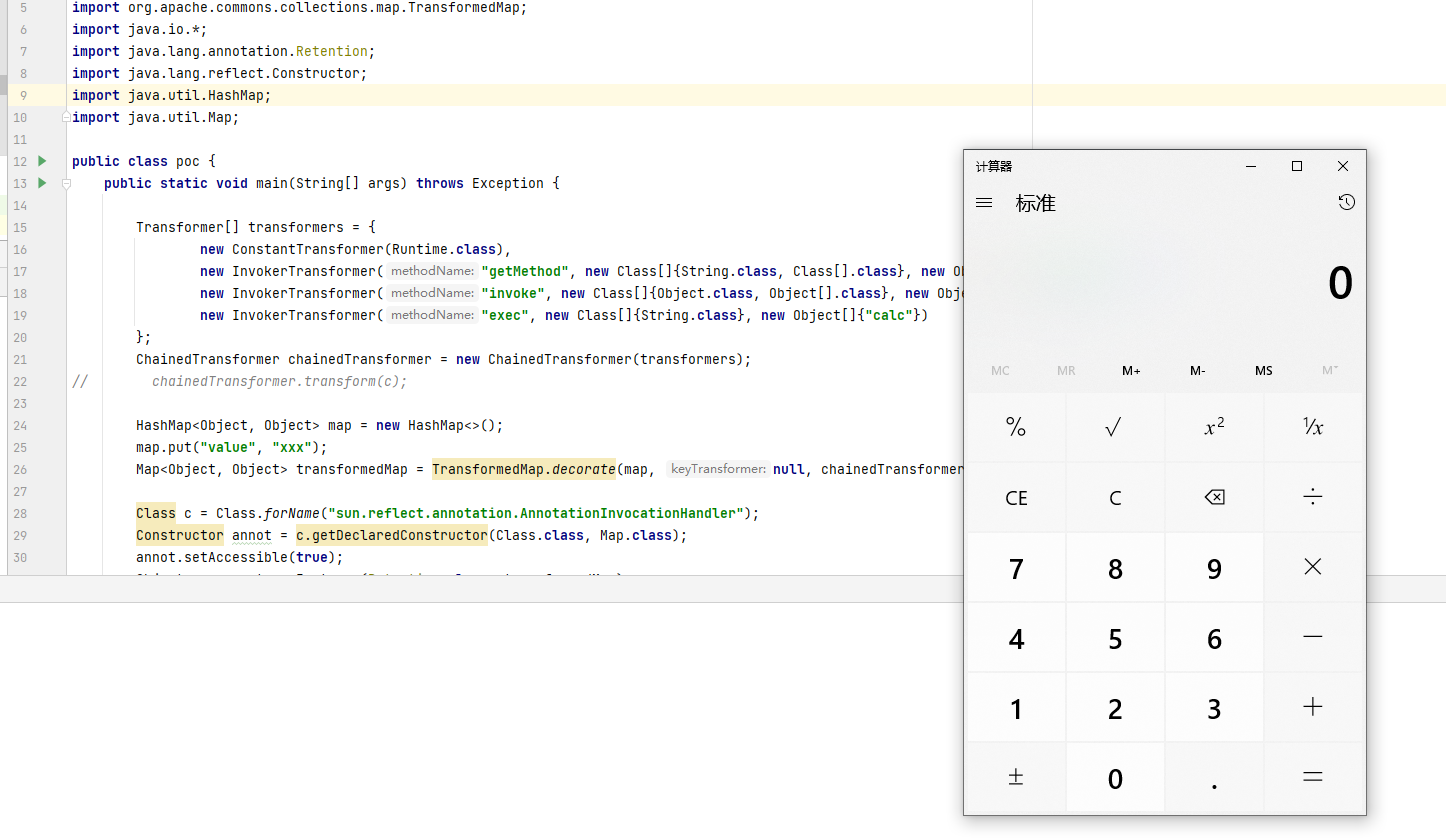Click the plus key
Image resolution: width=1446 pixels, height=838 pixels.
point(1313,707)
